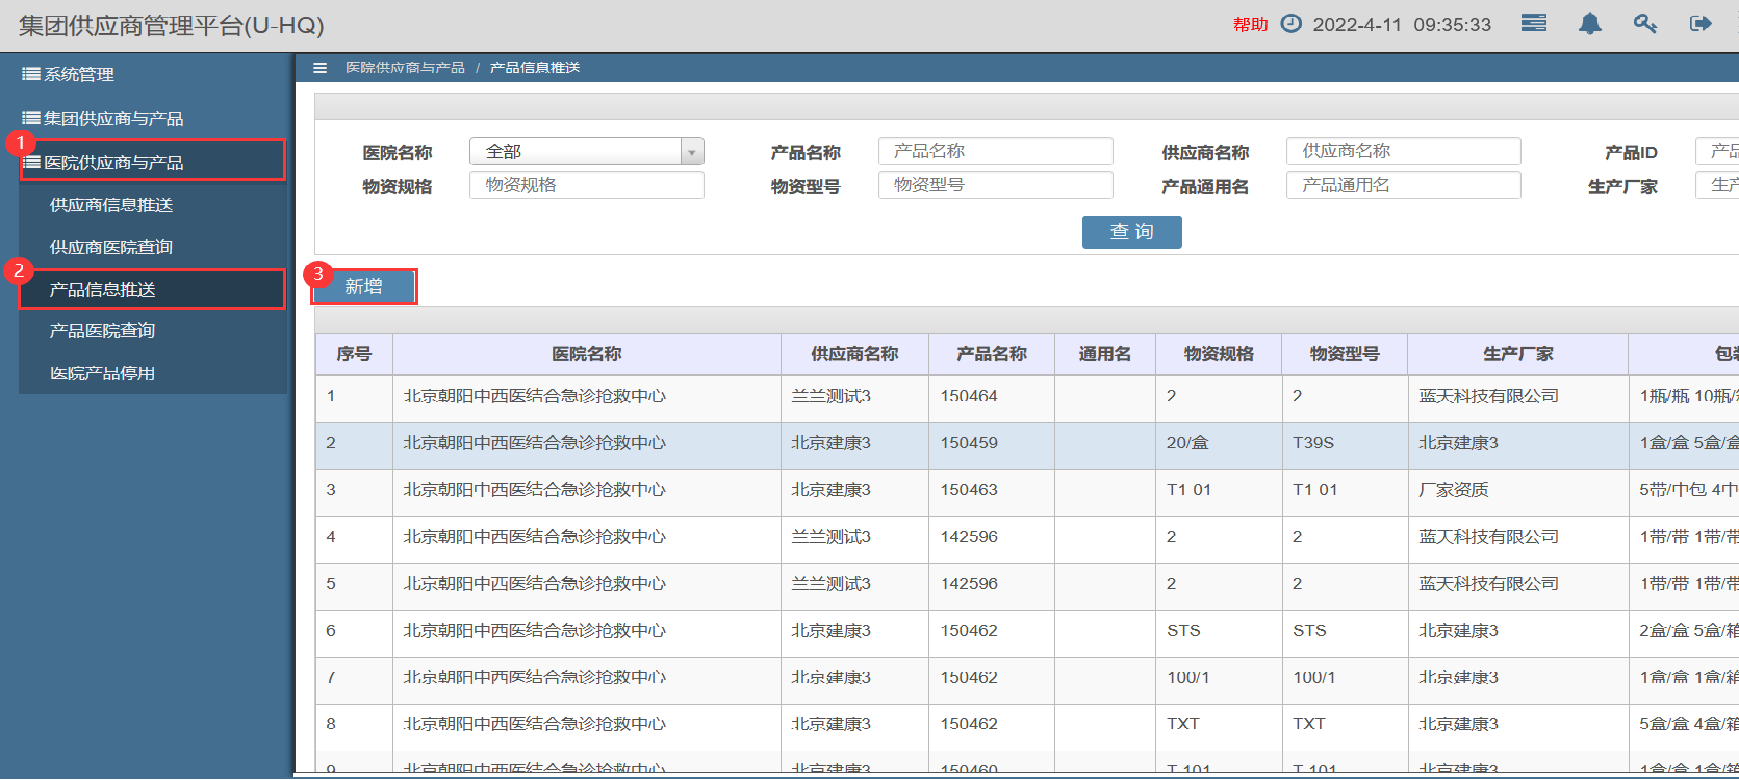Click the 供应商名称 column header
Image resolution: width=1739 pixels, height=780 pixels.
pyautogui.click(x=855, y=354)
